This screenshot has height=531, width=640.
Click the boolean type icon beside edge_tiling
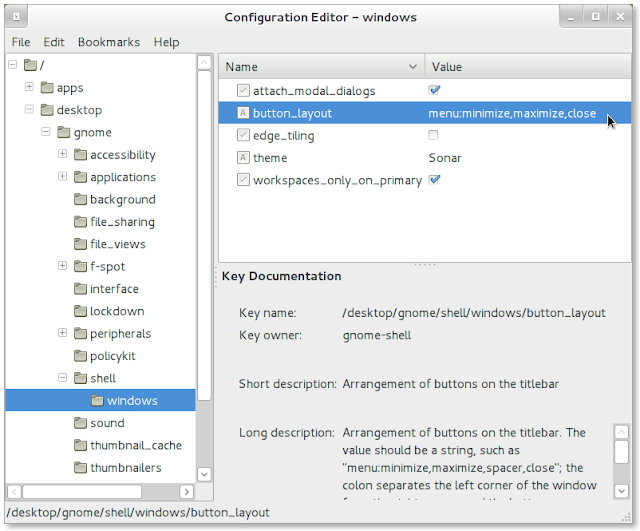tap(243, 135)
